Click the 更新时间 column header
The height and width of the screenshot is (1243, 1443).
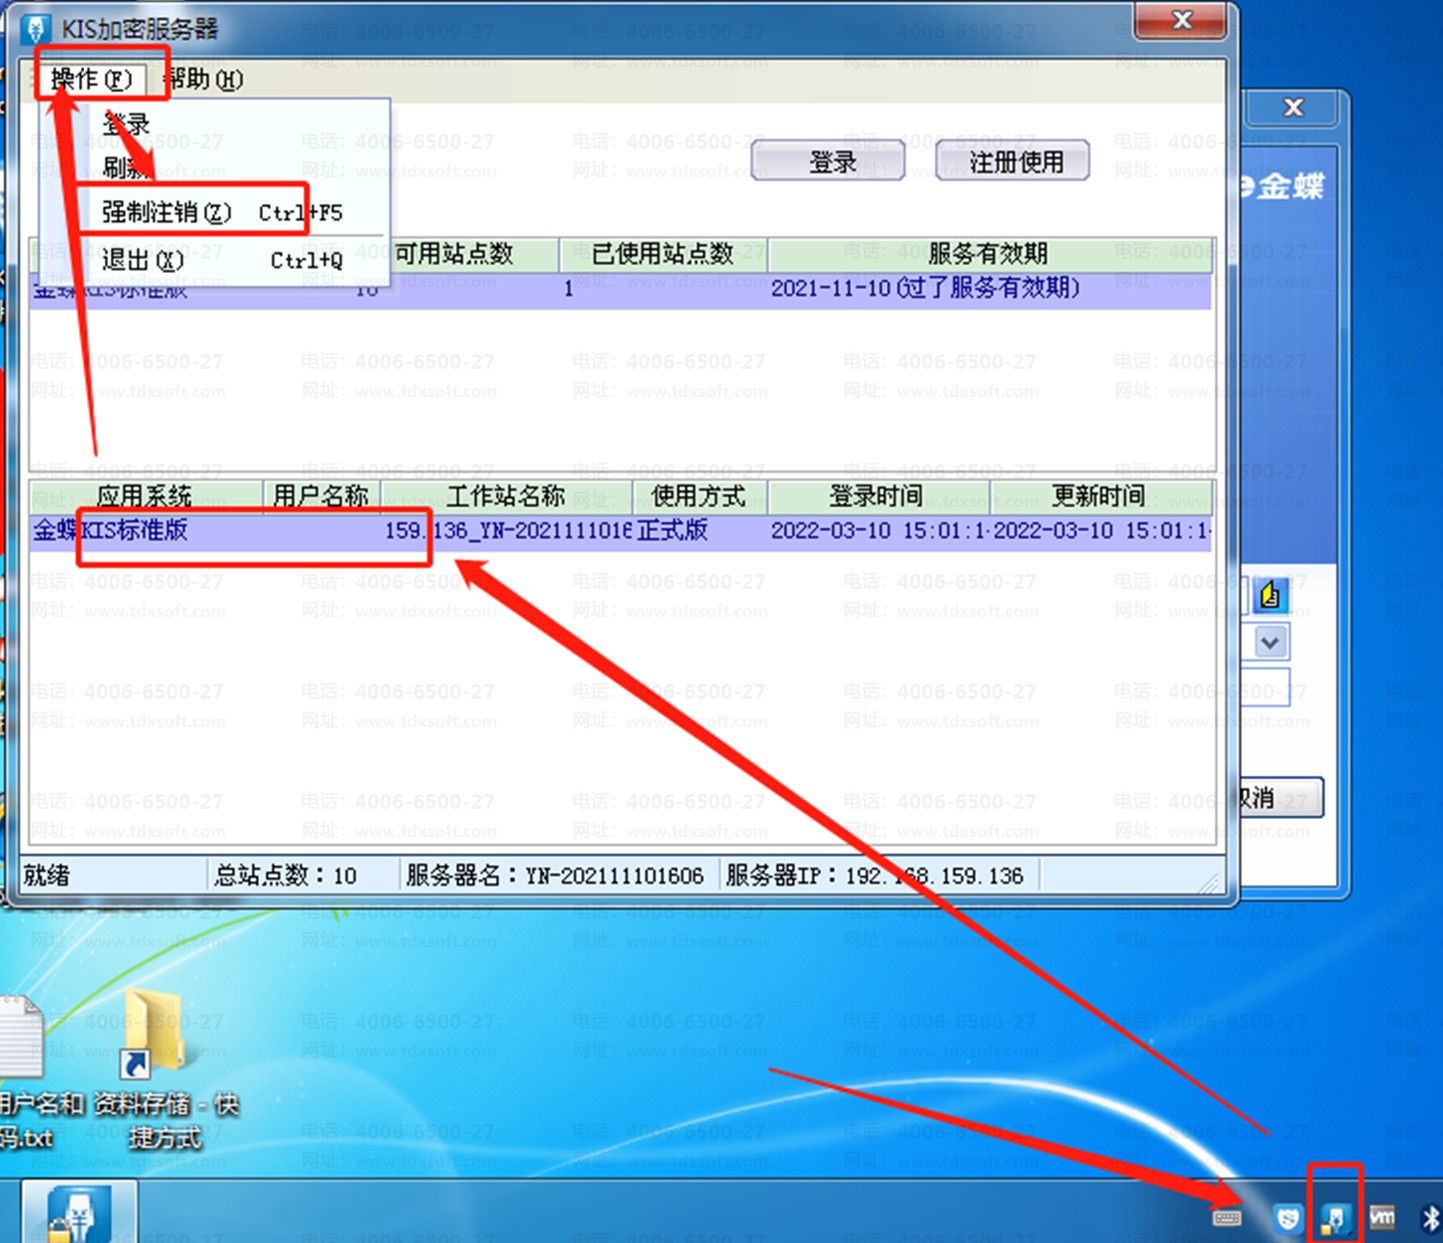[x=1099, y=496]
